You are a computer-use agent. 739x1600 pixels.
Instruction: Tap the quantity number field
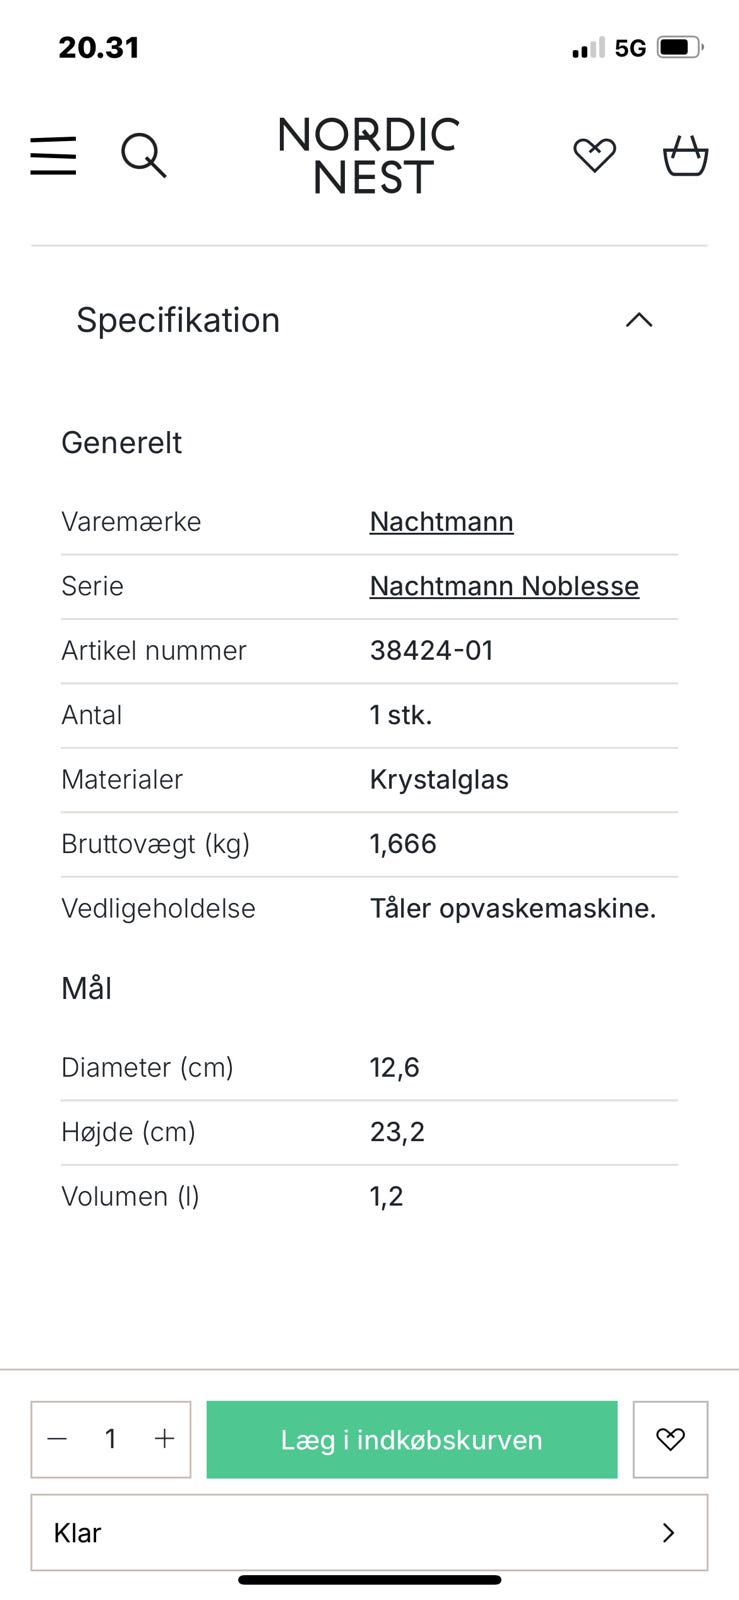(111, 1439)
